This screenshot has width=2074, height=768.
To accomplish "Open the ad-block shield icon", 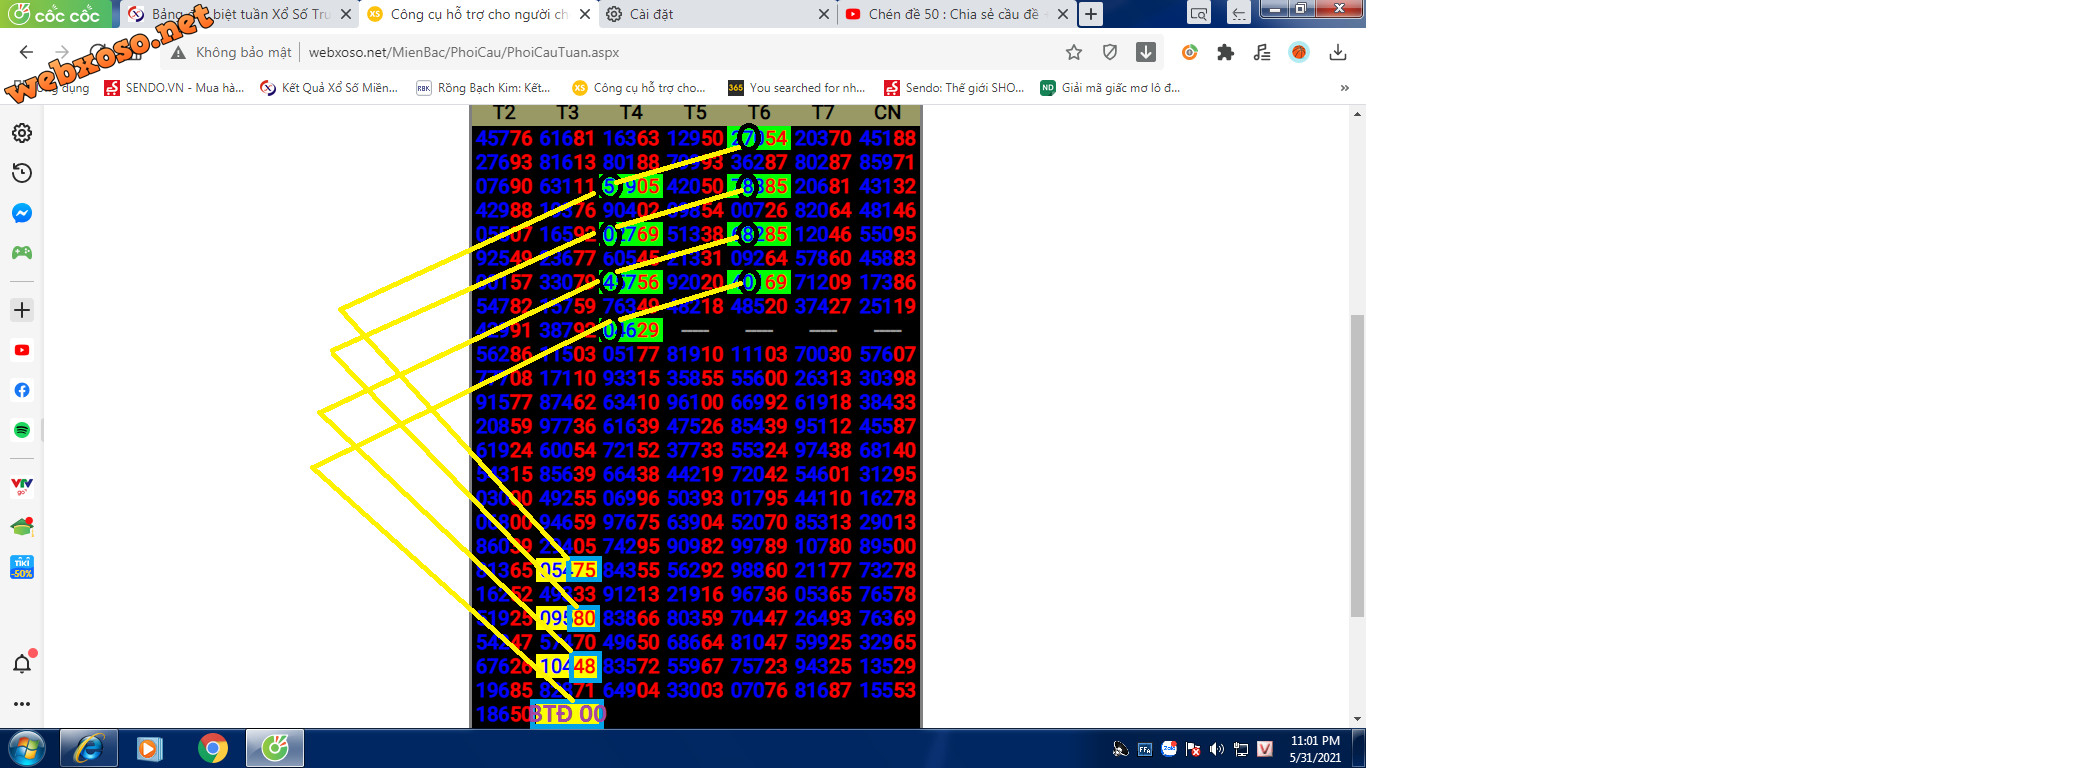I will (1110, 52).
